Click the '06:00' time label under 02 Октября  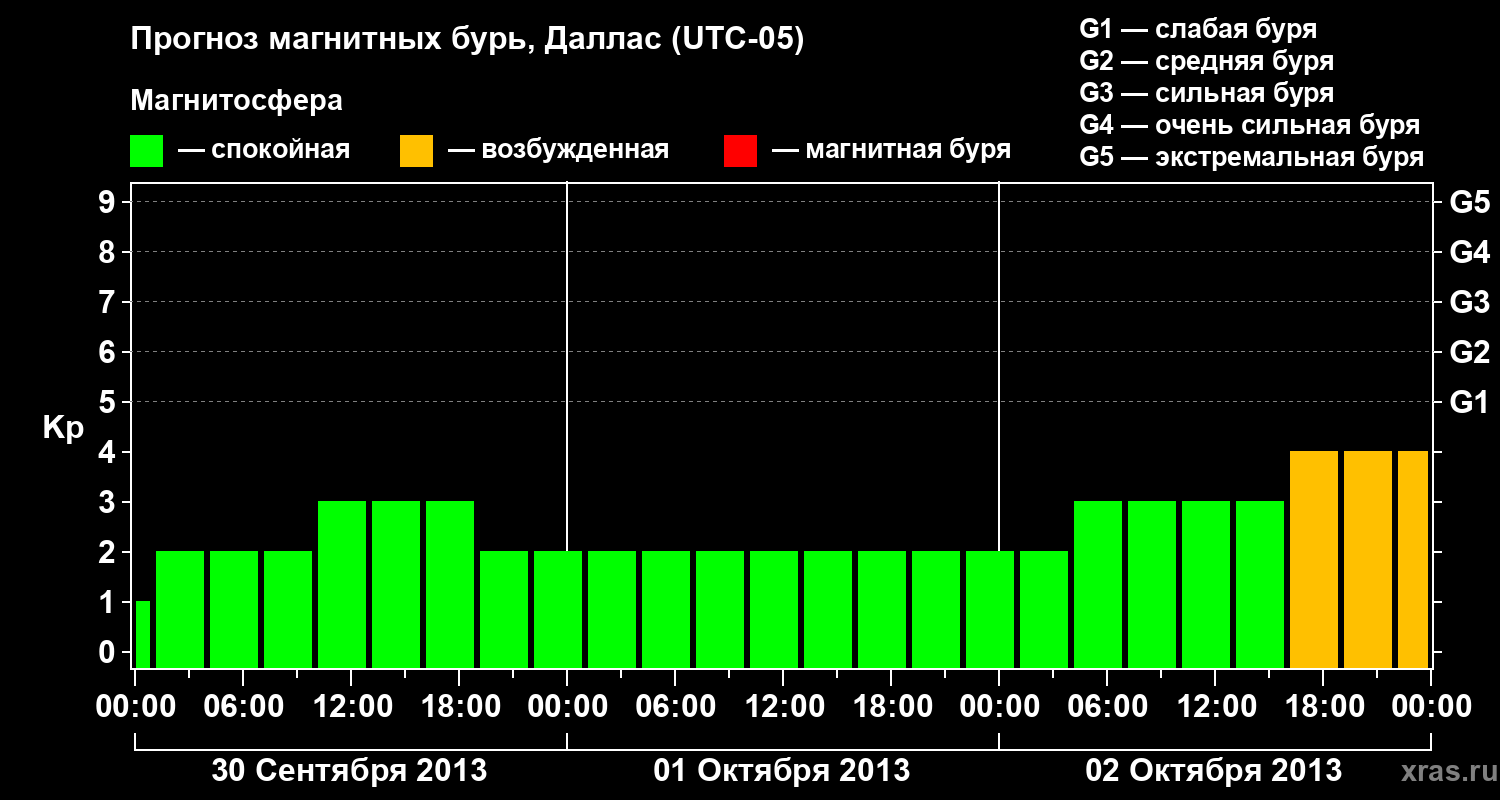[1107, 706]
